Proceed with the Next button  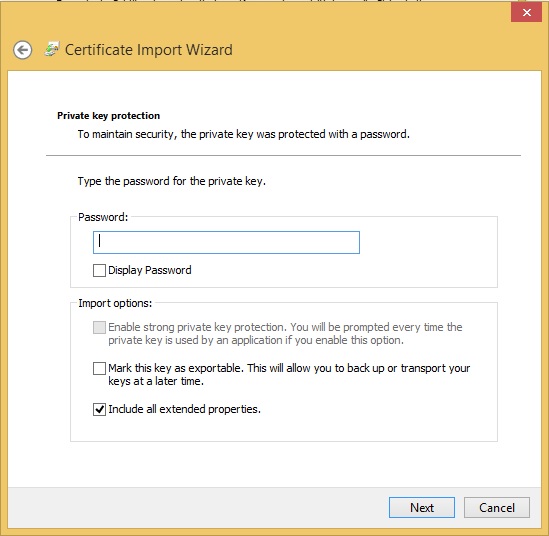pos(422,508)
